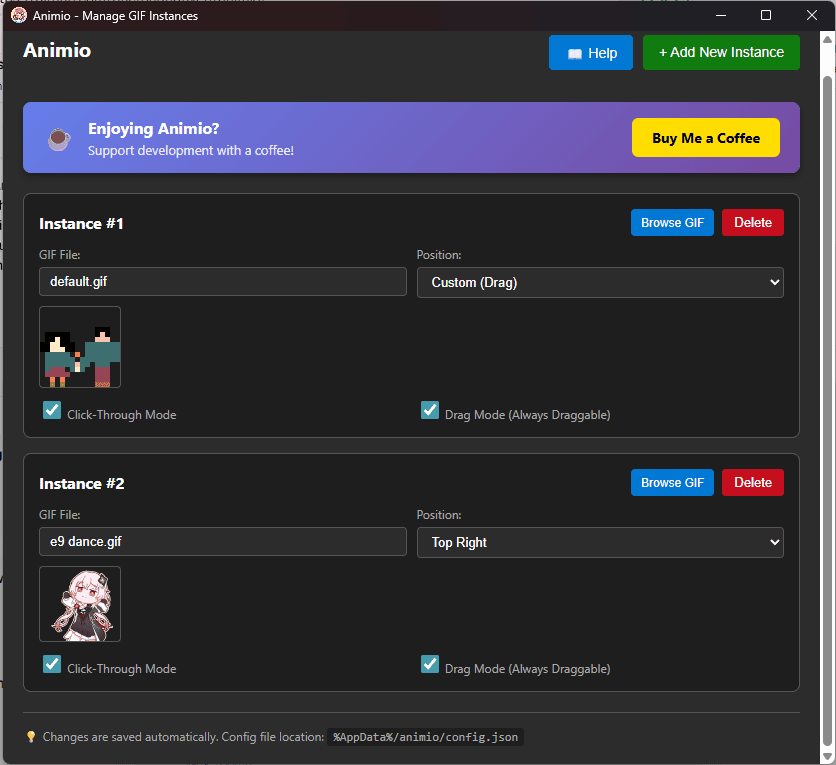
Task: Toggle Drag Mode checkbox for Instance #1
Action: 430,410
